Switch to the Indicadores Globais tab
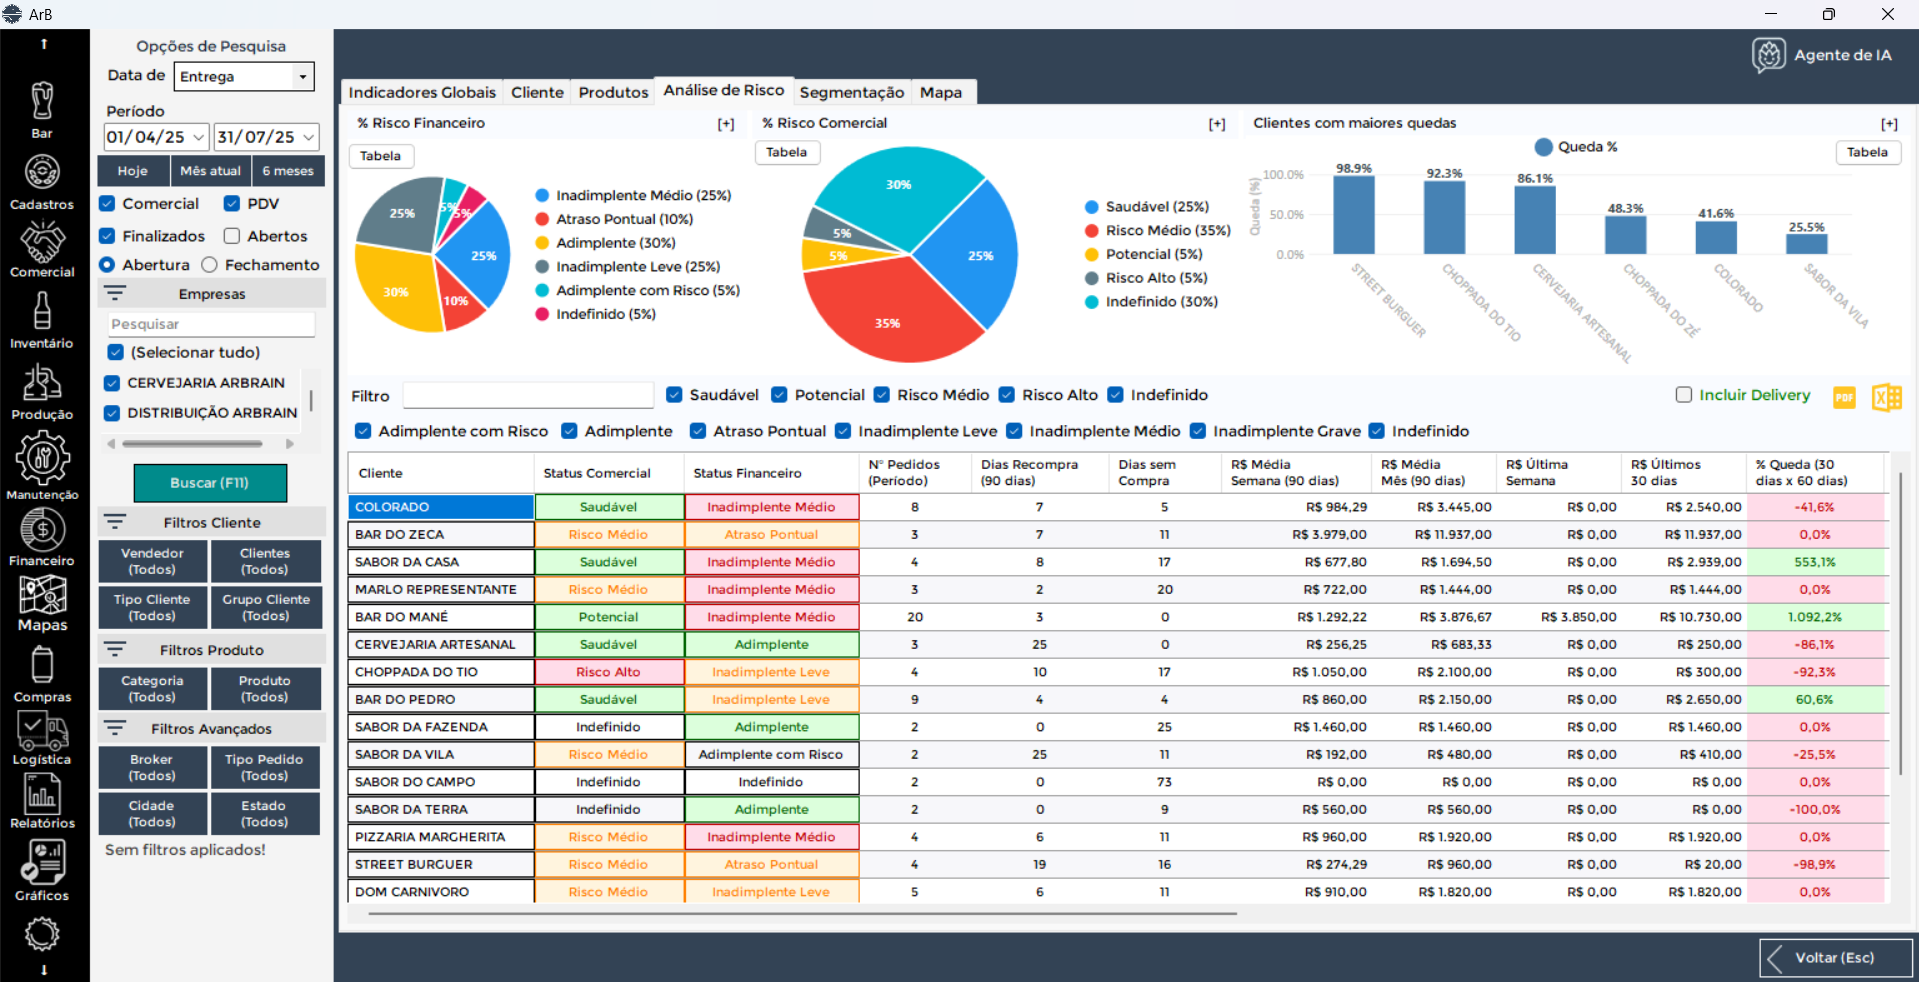 (421, 92)
